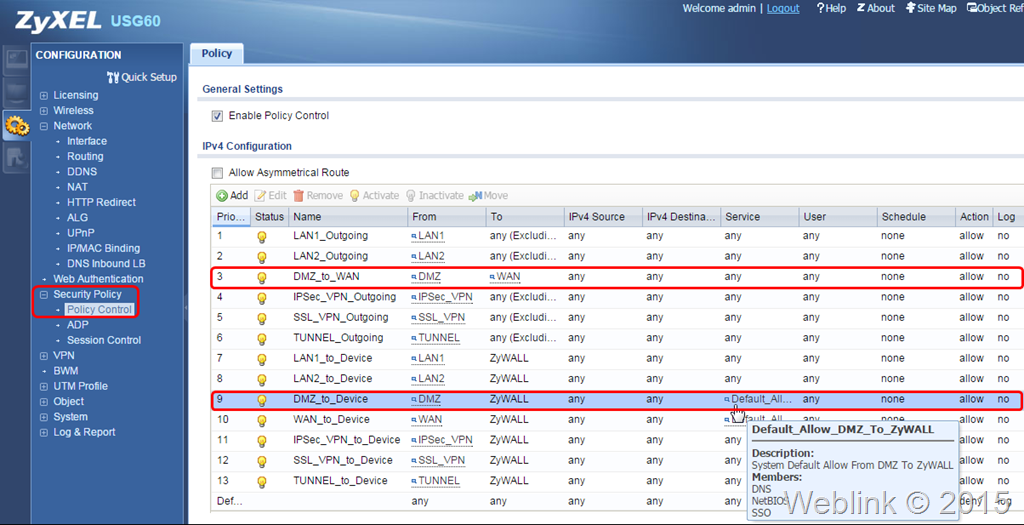Click status bulb for WAN_to_Device rule
1024x525 pixels.
click(x=262, y=421)
